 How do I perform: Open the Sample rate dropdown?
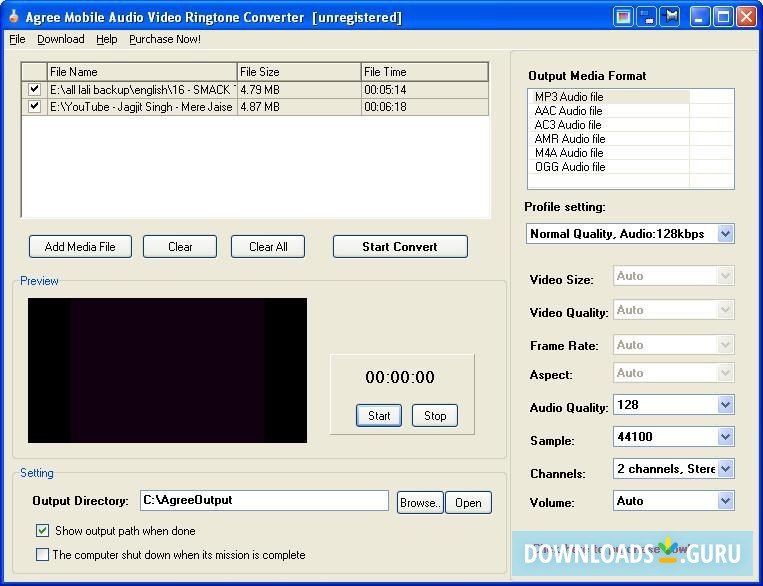725,437
